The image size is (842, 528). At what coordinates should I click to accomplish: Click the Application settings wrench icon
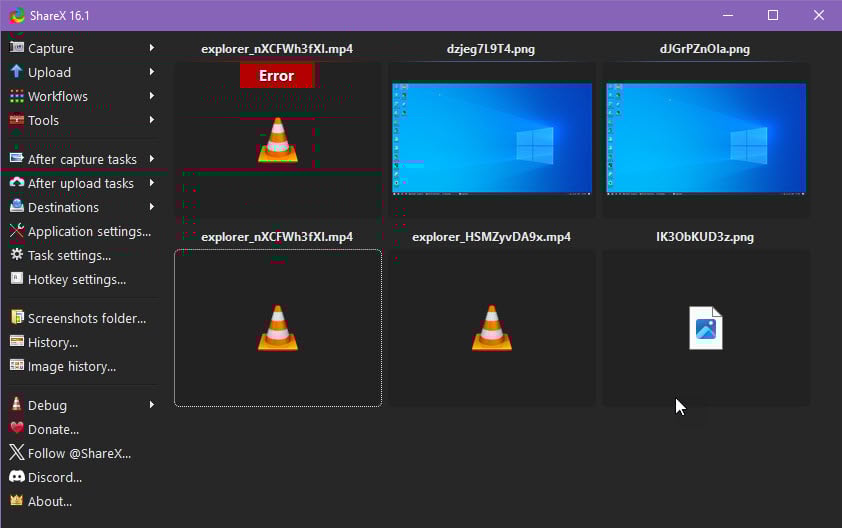(17, 231)
